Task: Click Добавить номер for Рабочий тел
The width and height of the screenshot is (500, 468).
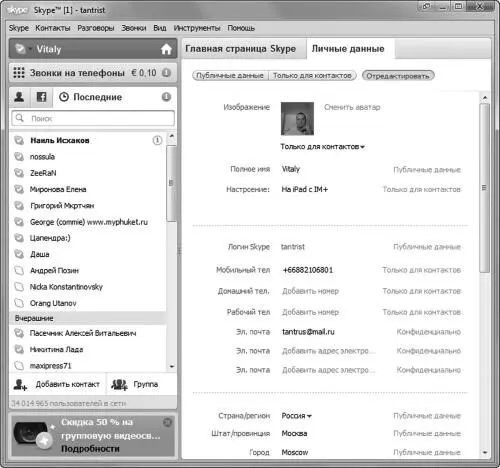Action: tap(310, 312)
